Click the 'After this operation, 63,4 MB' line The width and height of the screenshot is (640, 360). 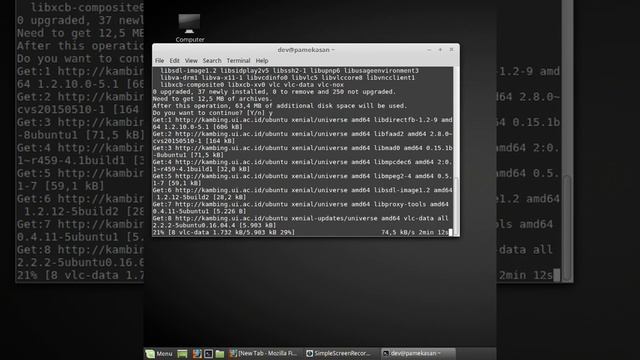point(280,106)
